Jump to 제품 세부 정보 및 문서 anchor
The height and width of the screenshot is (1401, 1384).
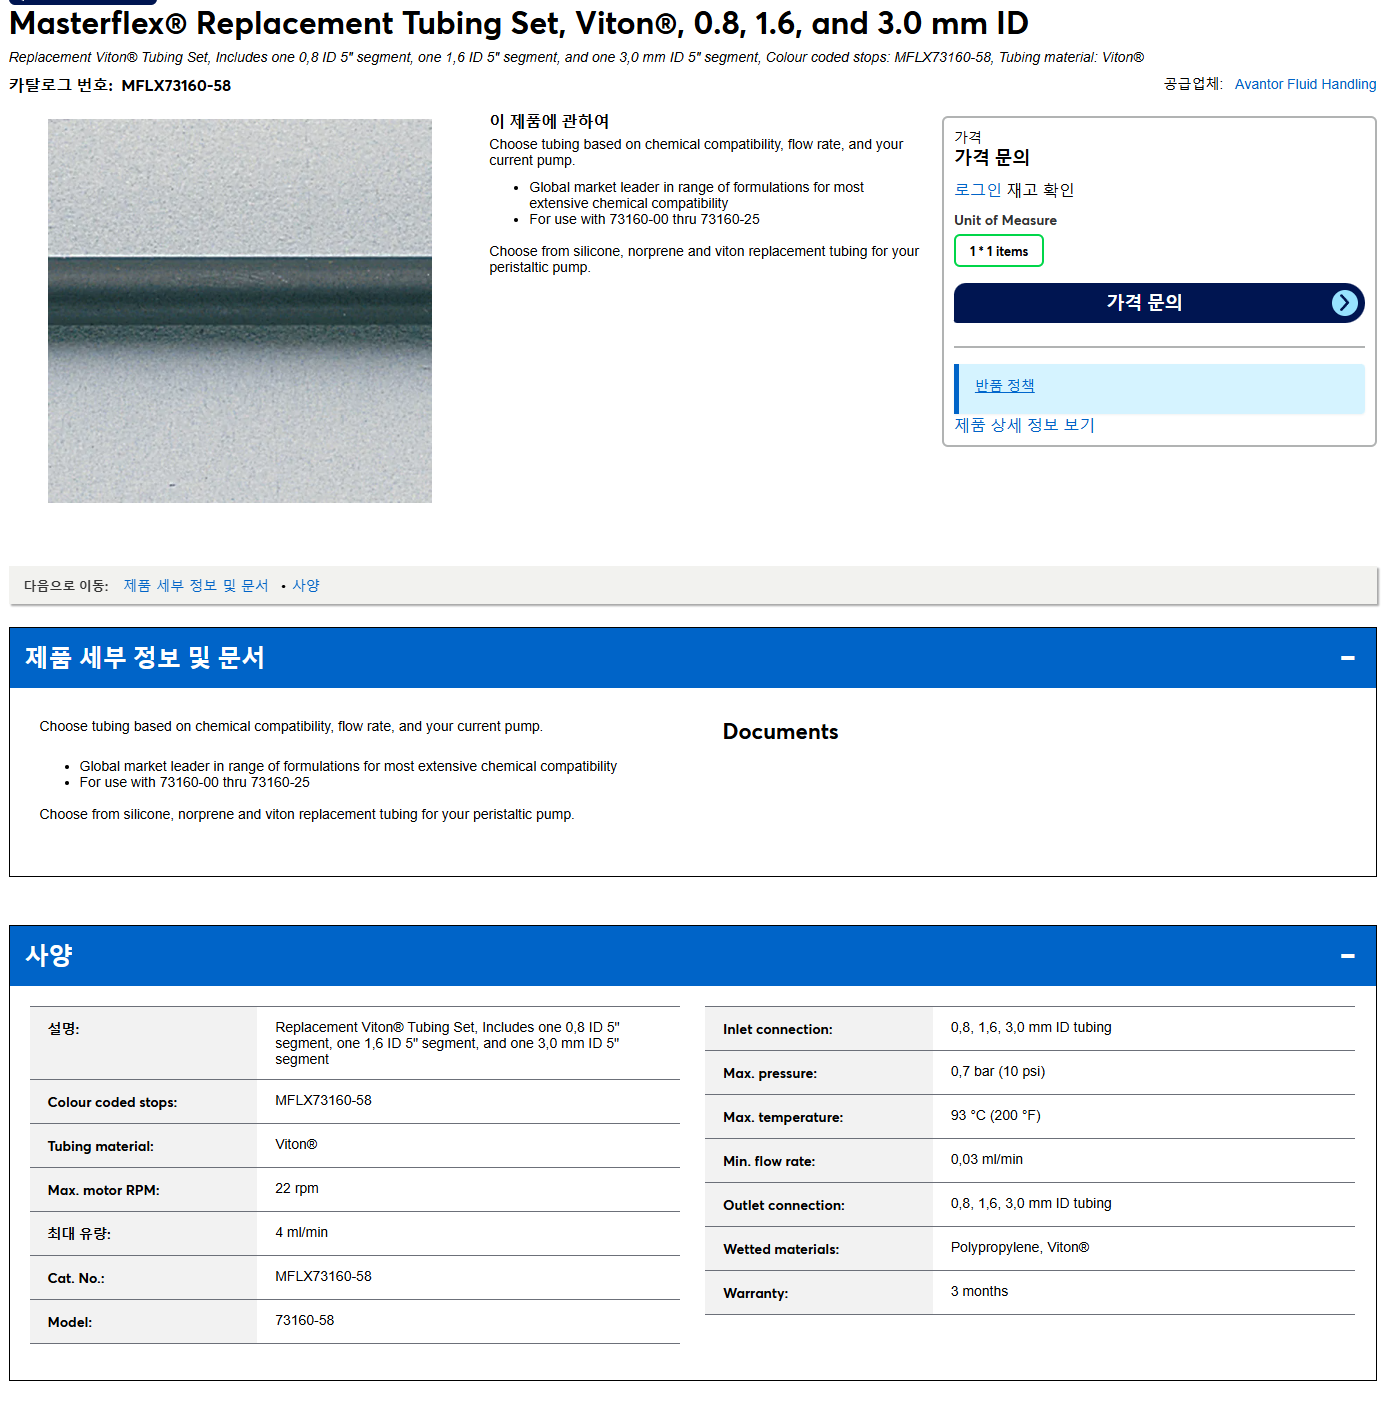(x=196, y=586)
